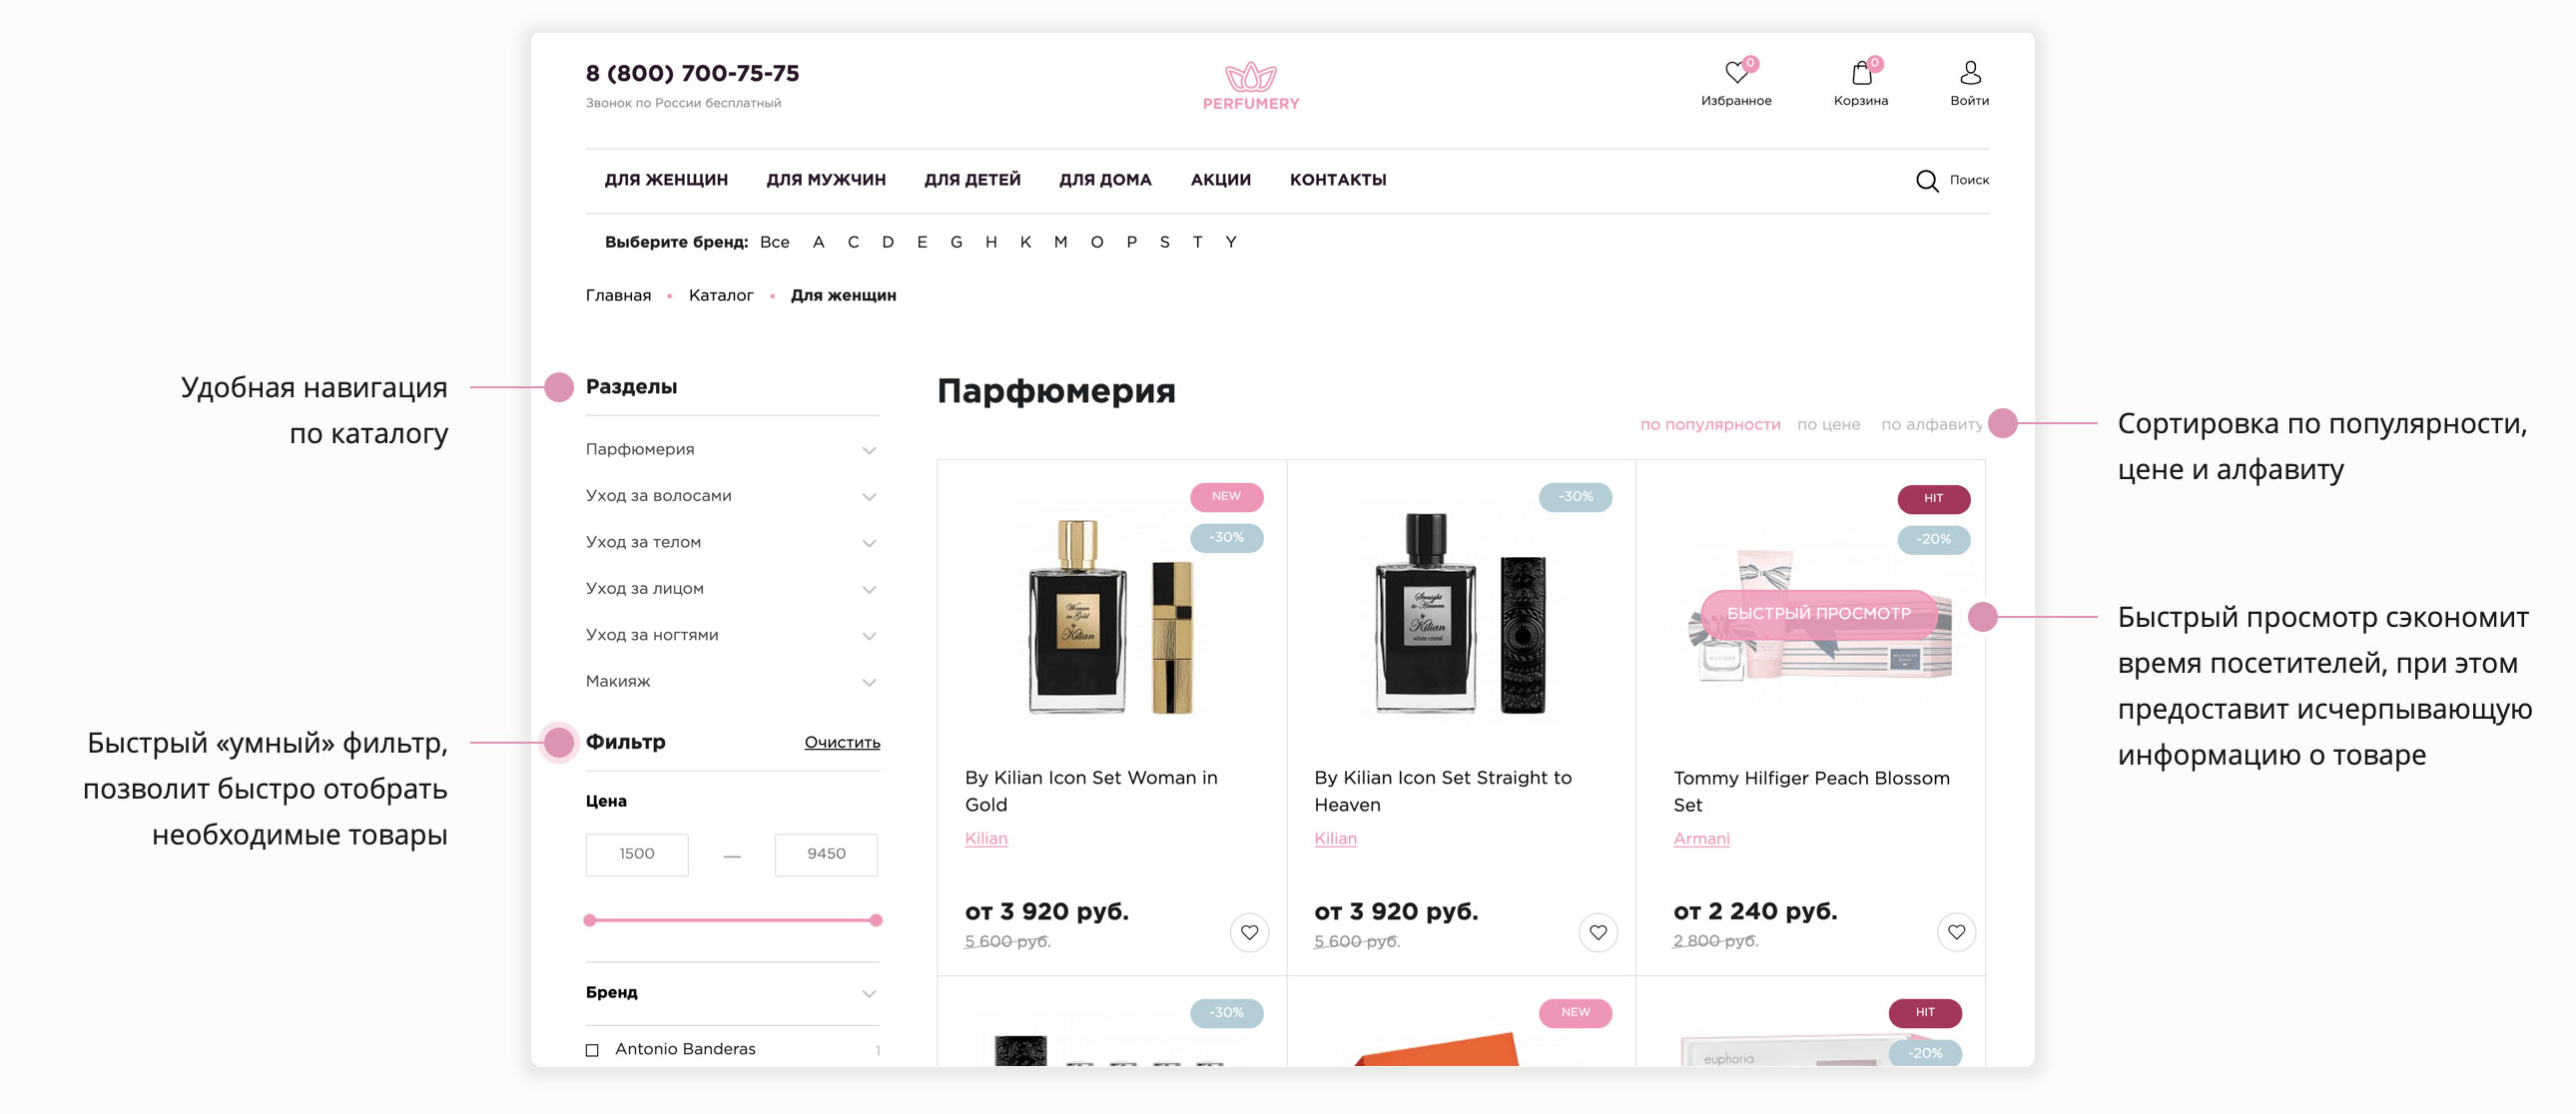Screen dimensions: 2576x1114
Task: Check the Antonio Banderas brand checkbox
Action: pos(592,1050)
